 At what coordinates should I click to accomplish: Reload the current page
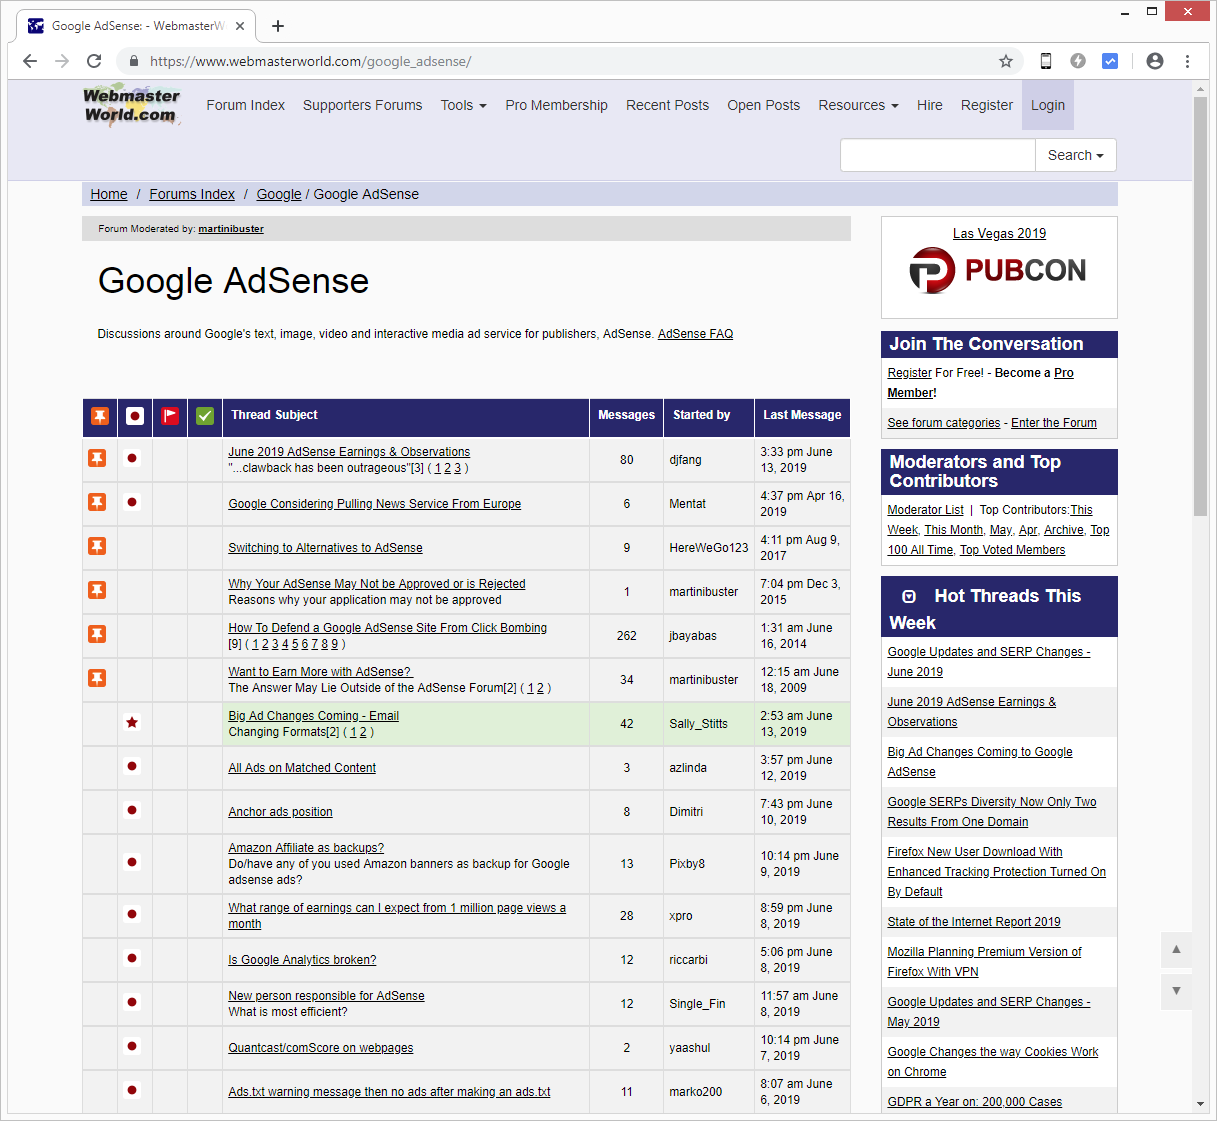click(x=94, y=61)
